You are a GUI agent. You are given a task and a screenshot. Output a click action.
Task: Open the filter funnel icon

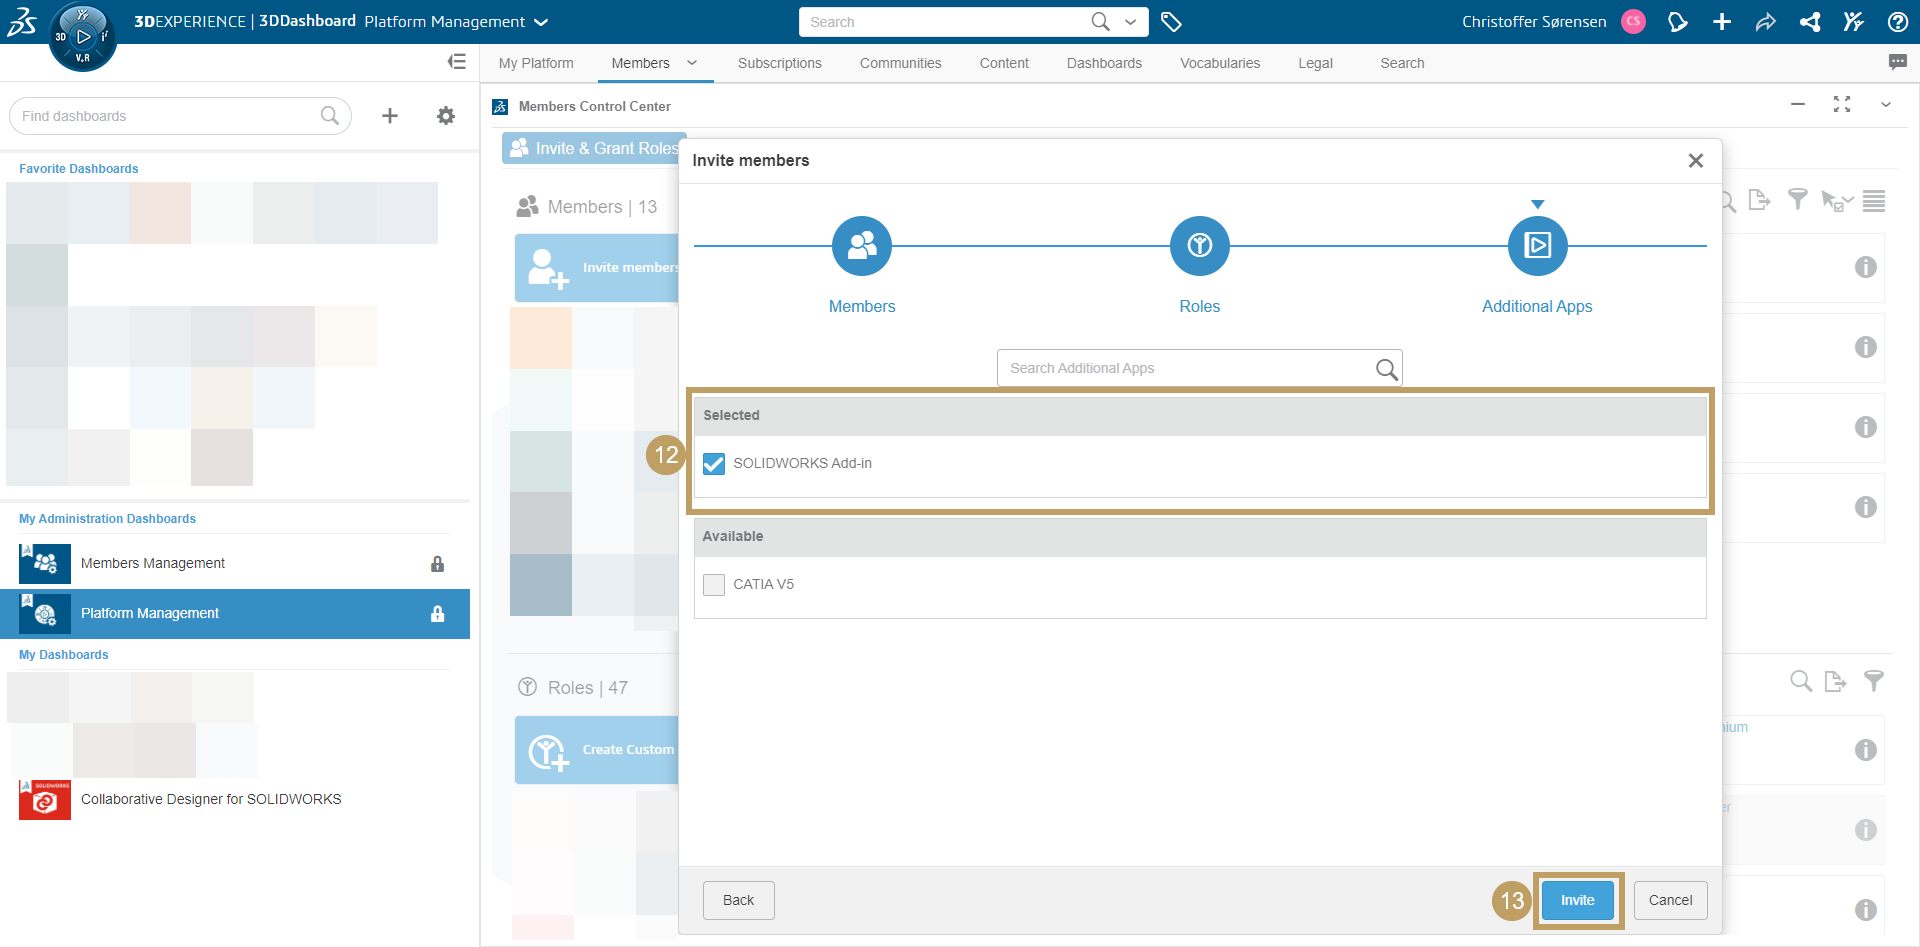[1798, 200]
